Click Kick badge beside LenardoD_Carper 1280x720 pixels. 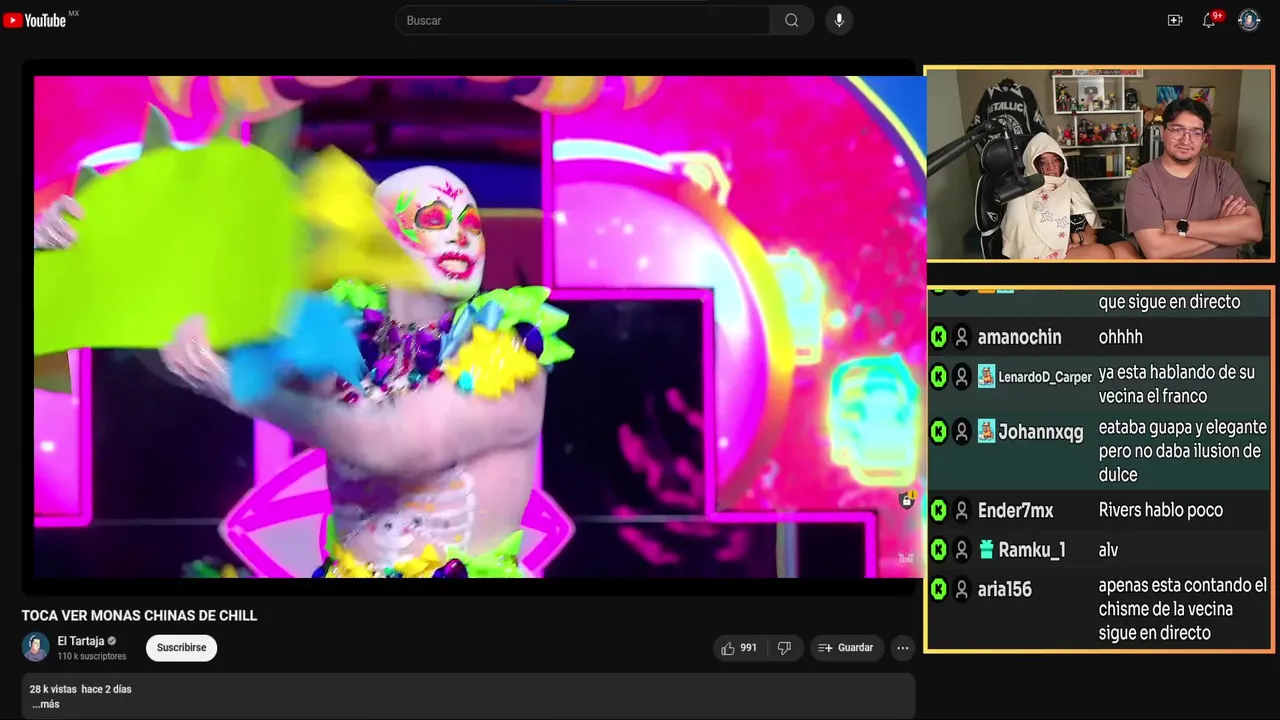pos(938,377)
